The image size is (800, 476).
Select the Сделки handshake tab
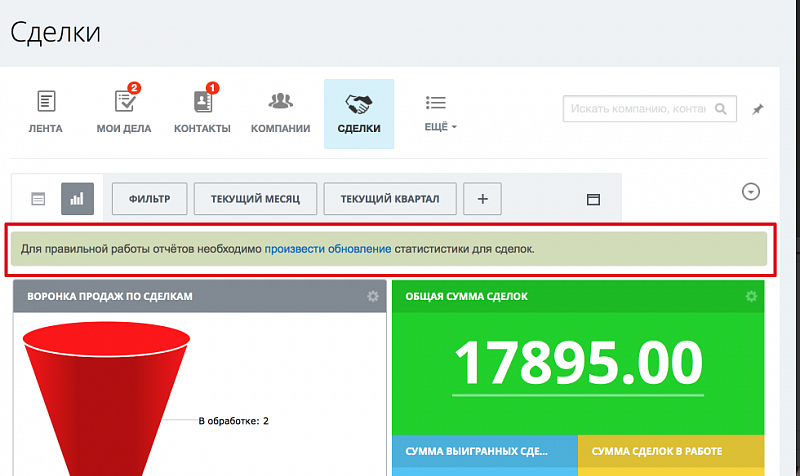[x=359, y=114]
